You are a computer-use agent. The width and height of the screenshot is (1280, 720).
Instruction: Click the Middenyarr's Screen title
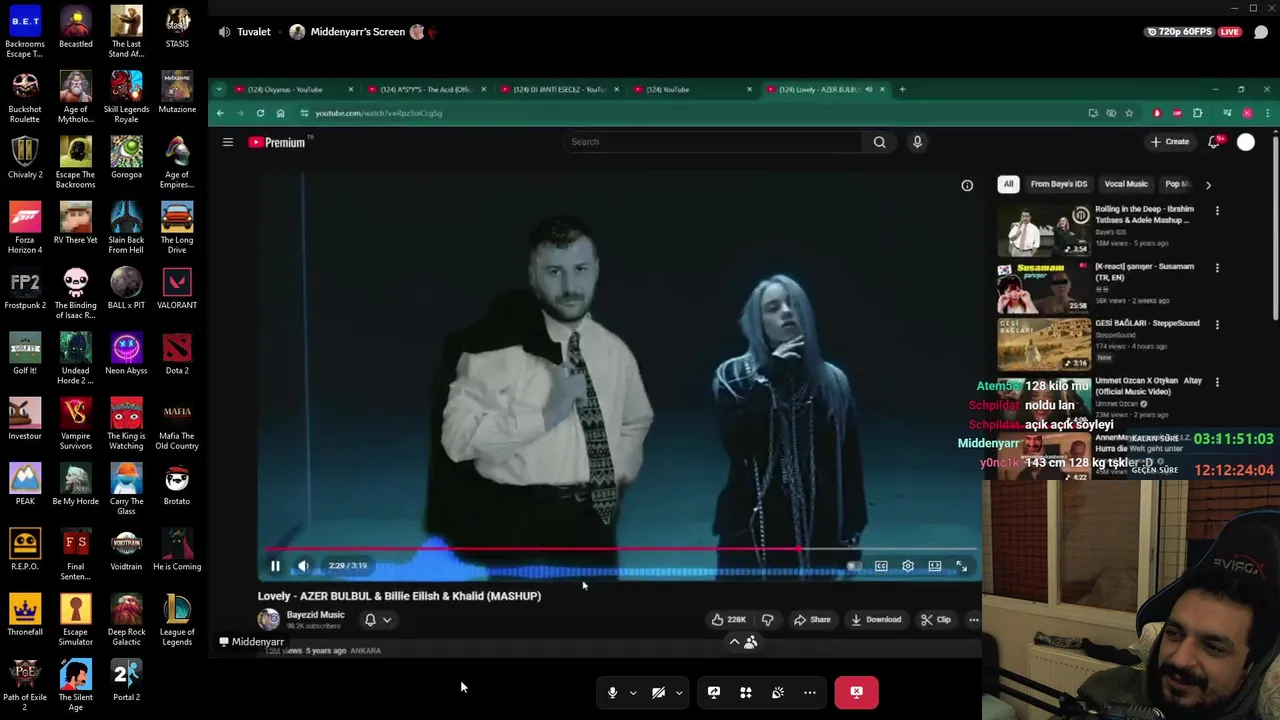358,32
